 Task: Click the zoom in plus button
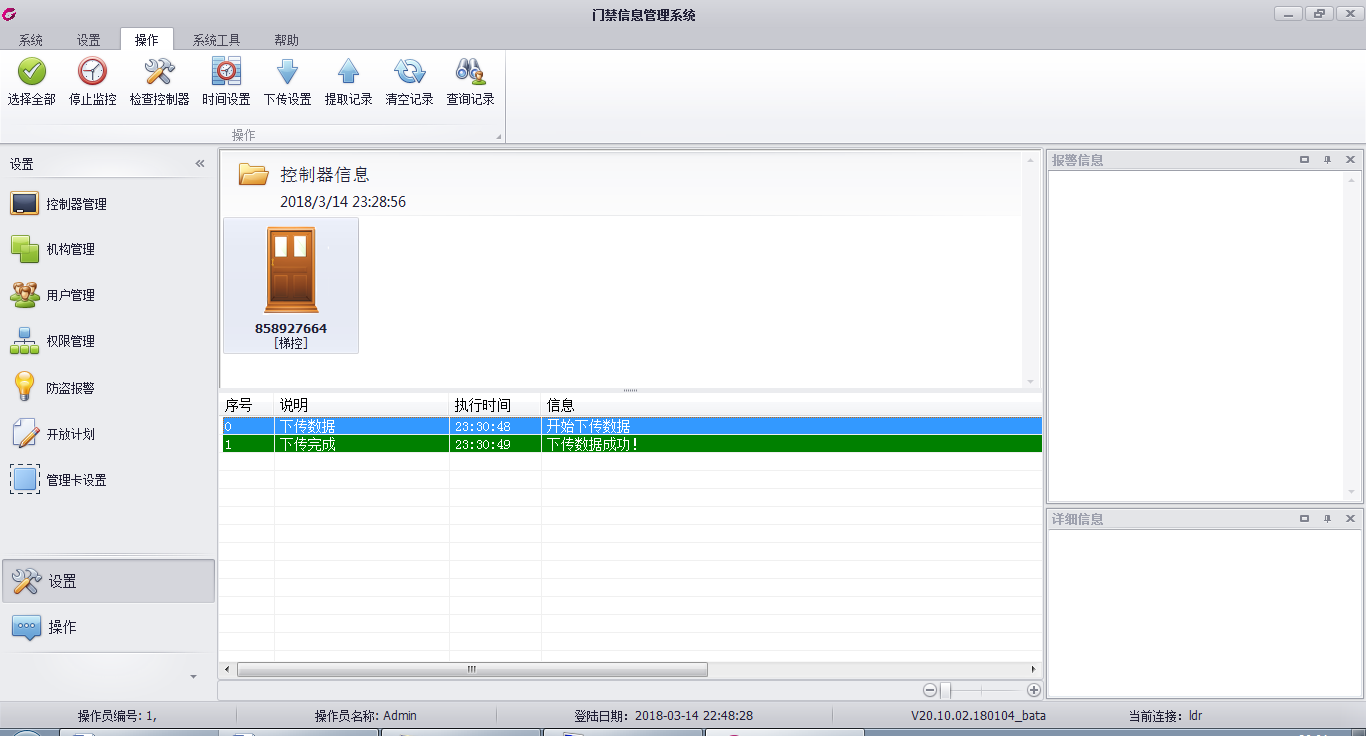click(x=1034, y=690)
